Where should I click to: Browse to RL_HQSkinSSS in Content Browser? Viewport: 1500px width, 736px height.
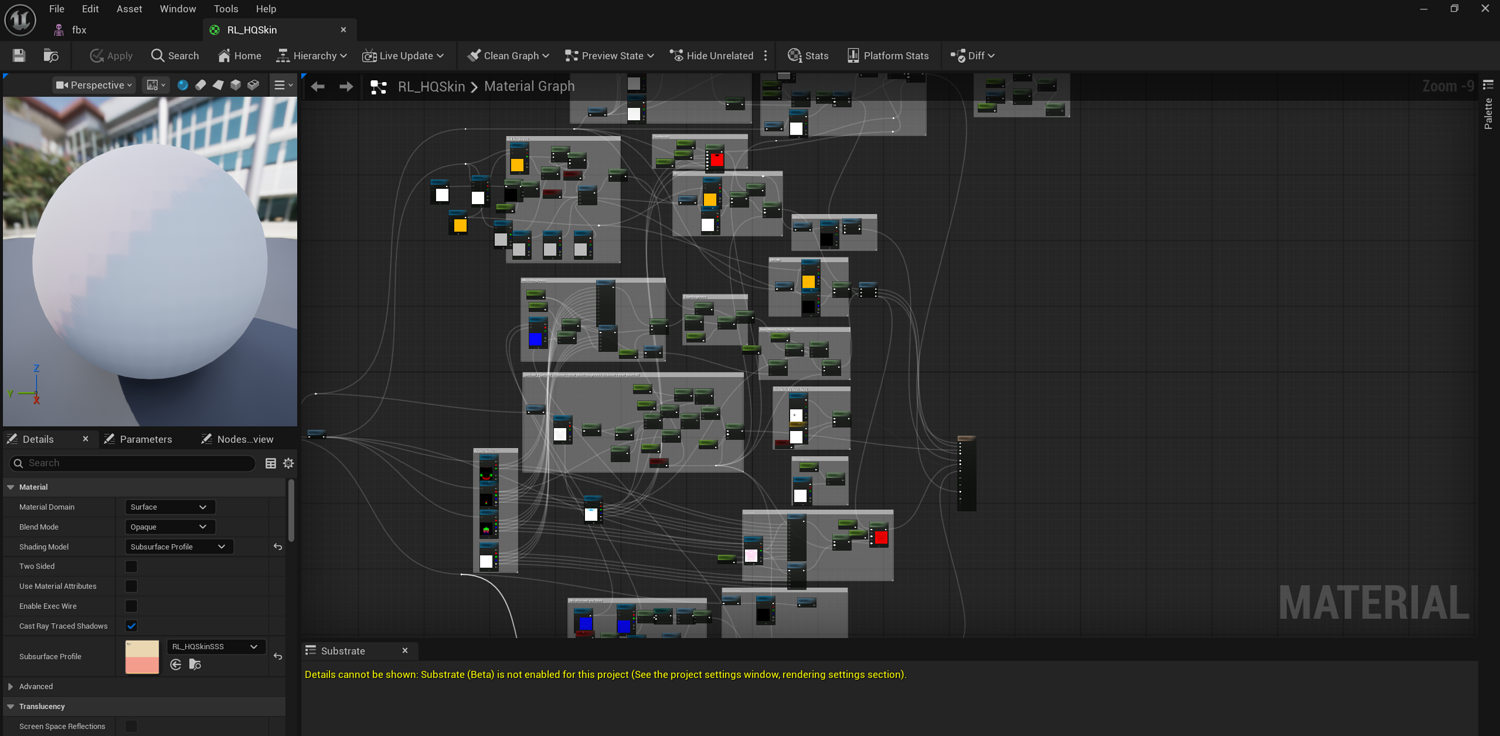(x=195, y=665)
